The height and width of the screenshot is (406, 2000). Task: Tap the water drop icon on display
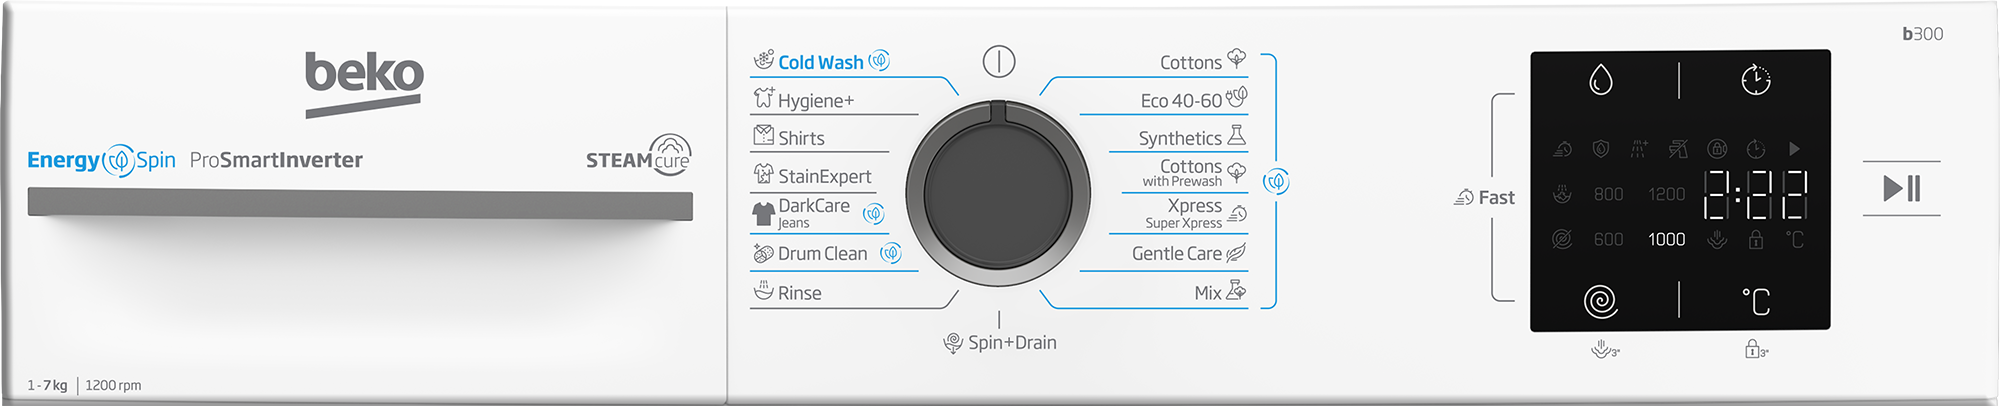point(1600,80)
